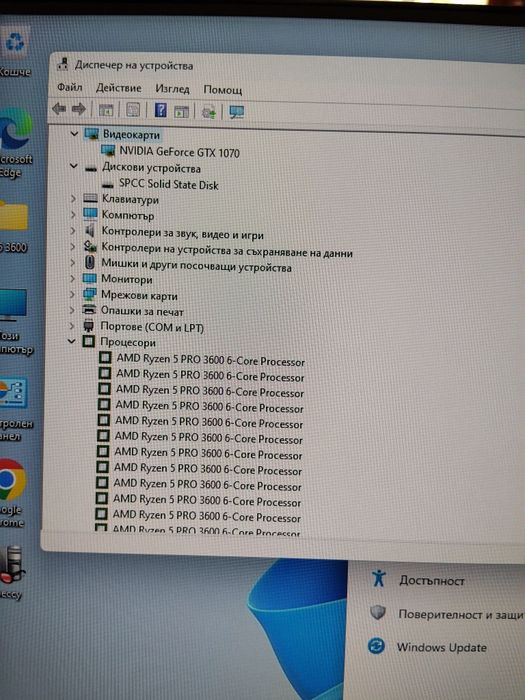525x700 pixels.
Task: Click the privacy shield icon in Settings
Action: [x=378, y=612]
